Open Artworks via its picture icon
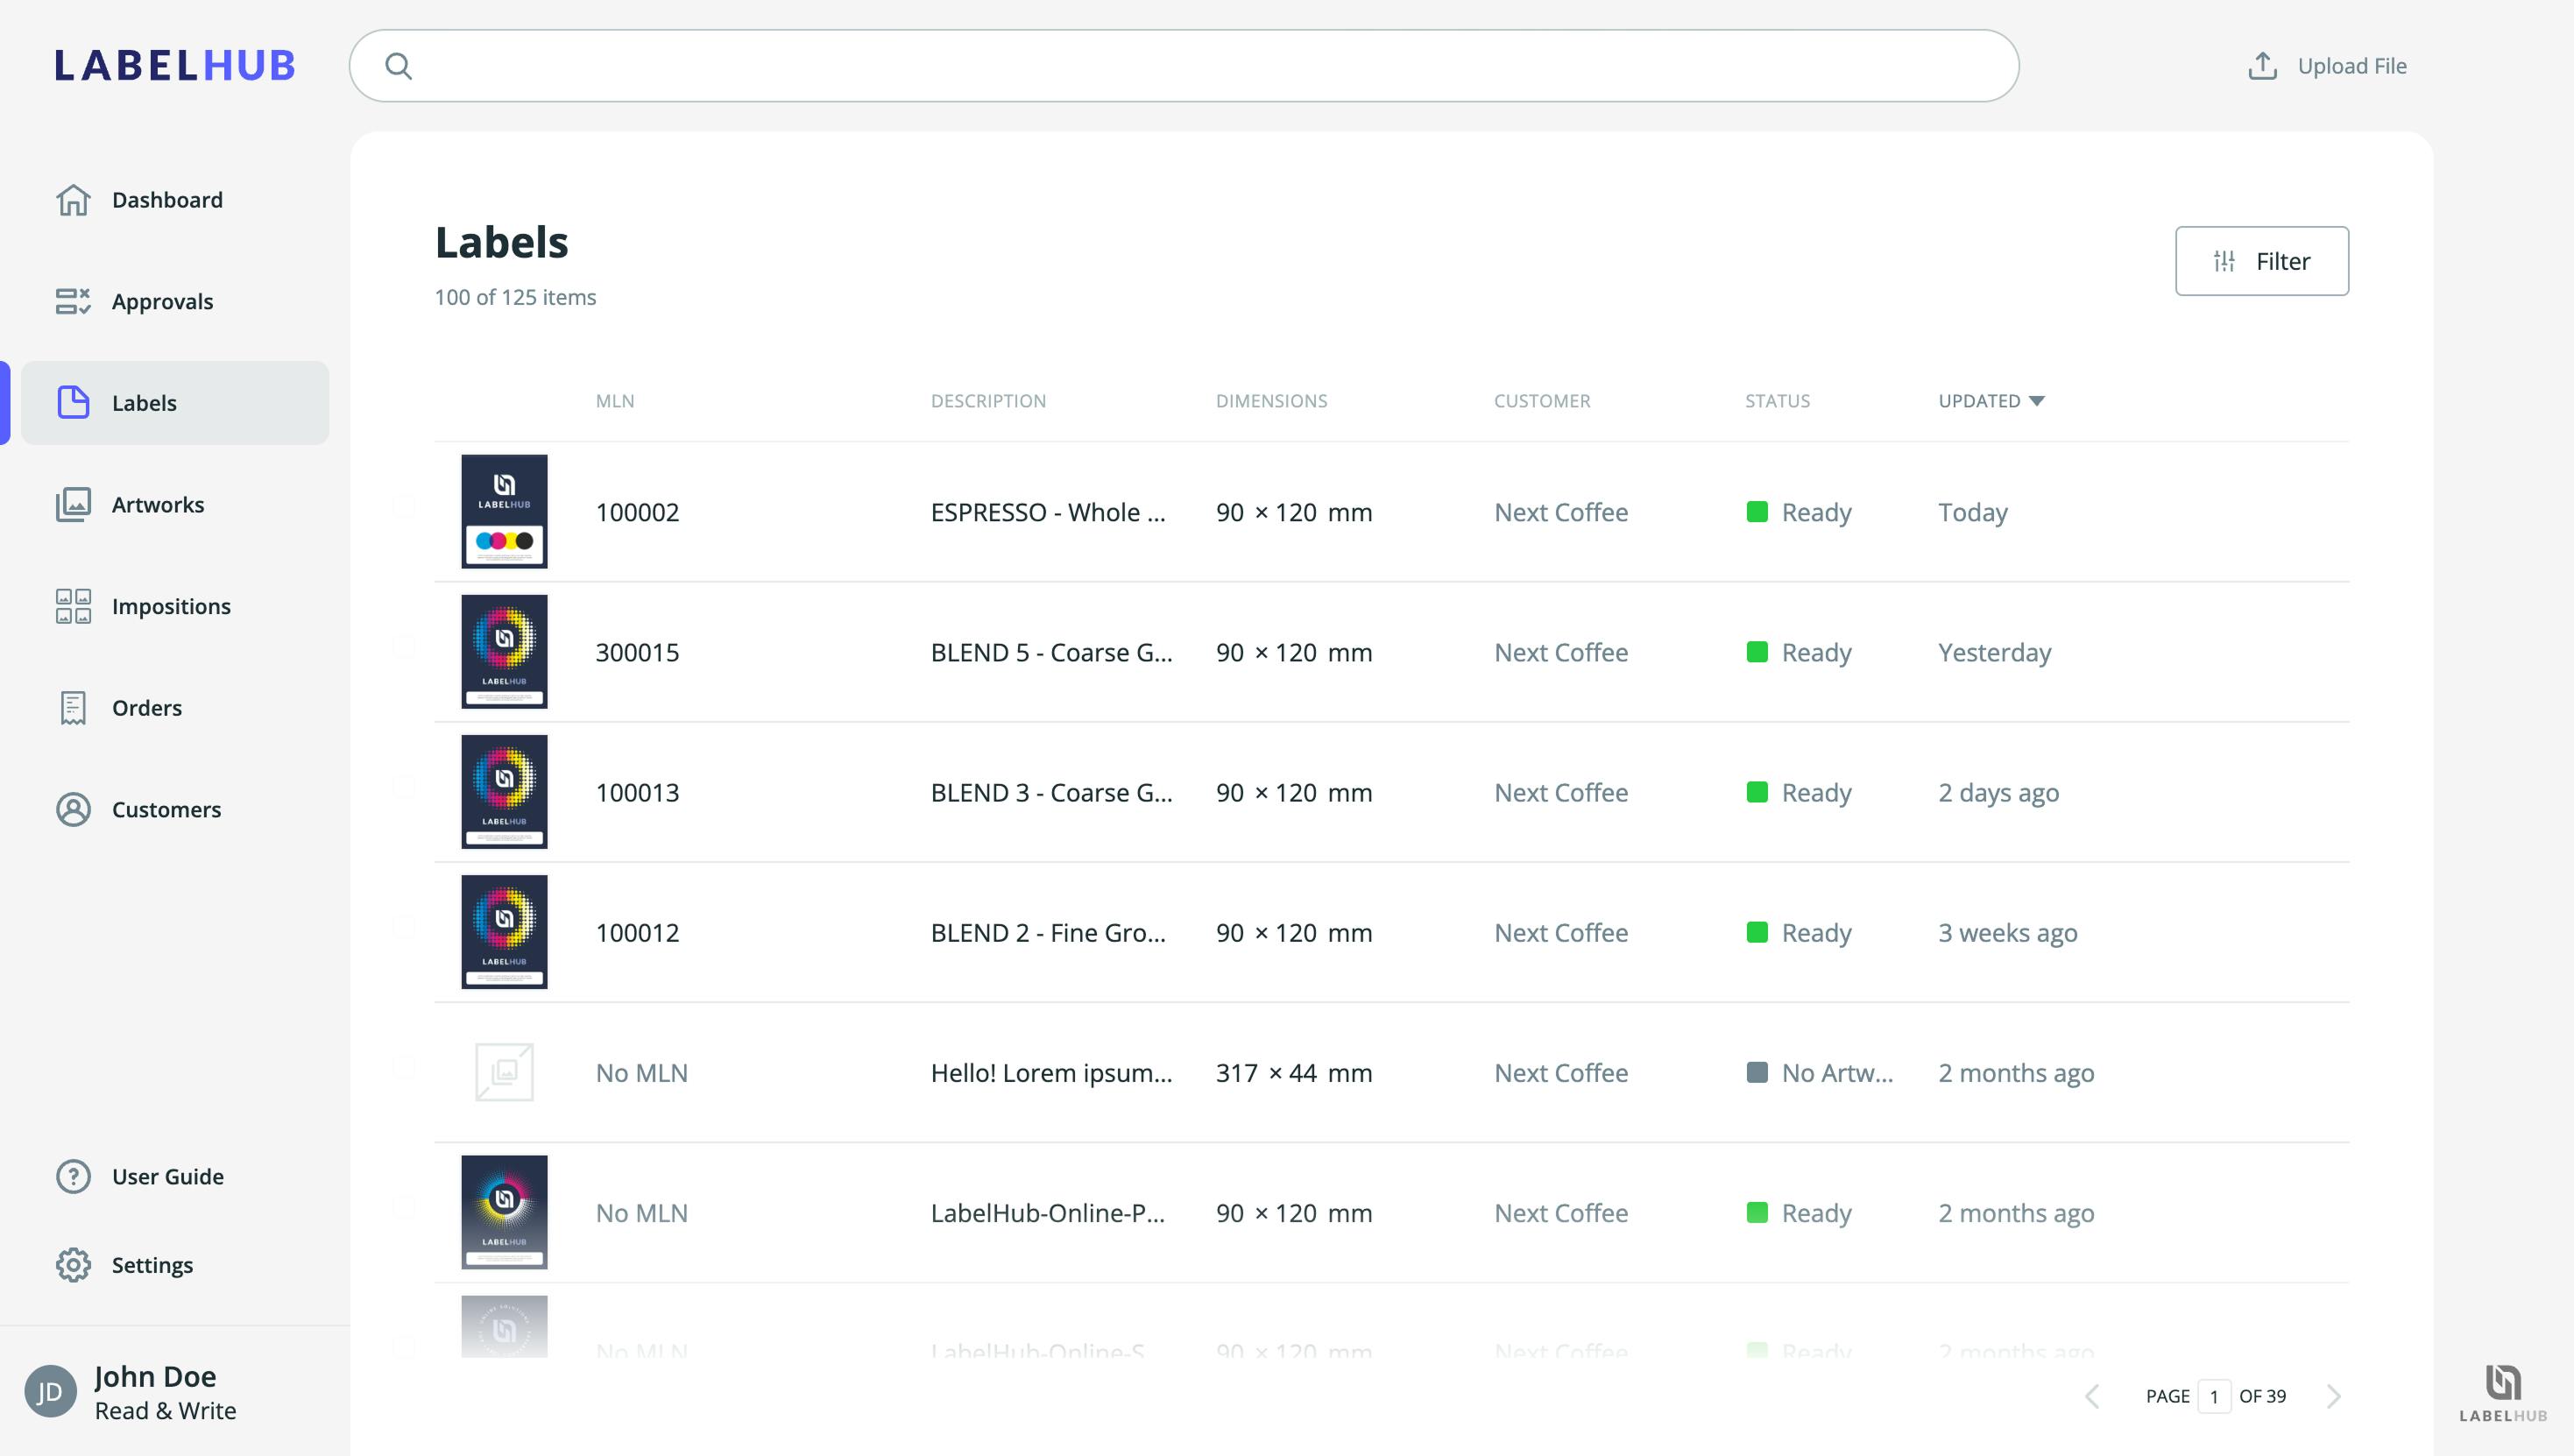The height and width of the screenshot is (1456, 2574). [x=73, y=504]
